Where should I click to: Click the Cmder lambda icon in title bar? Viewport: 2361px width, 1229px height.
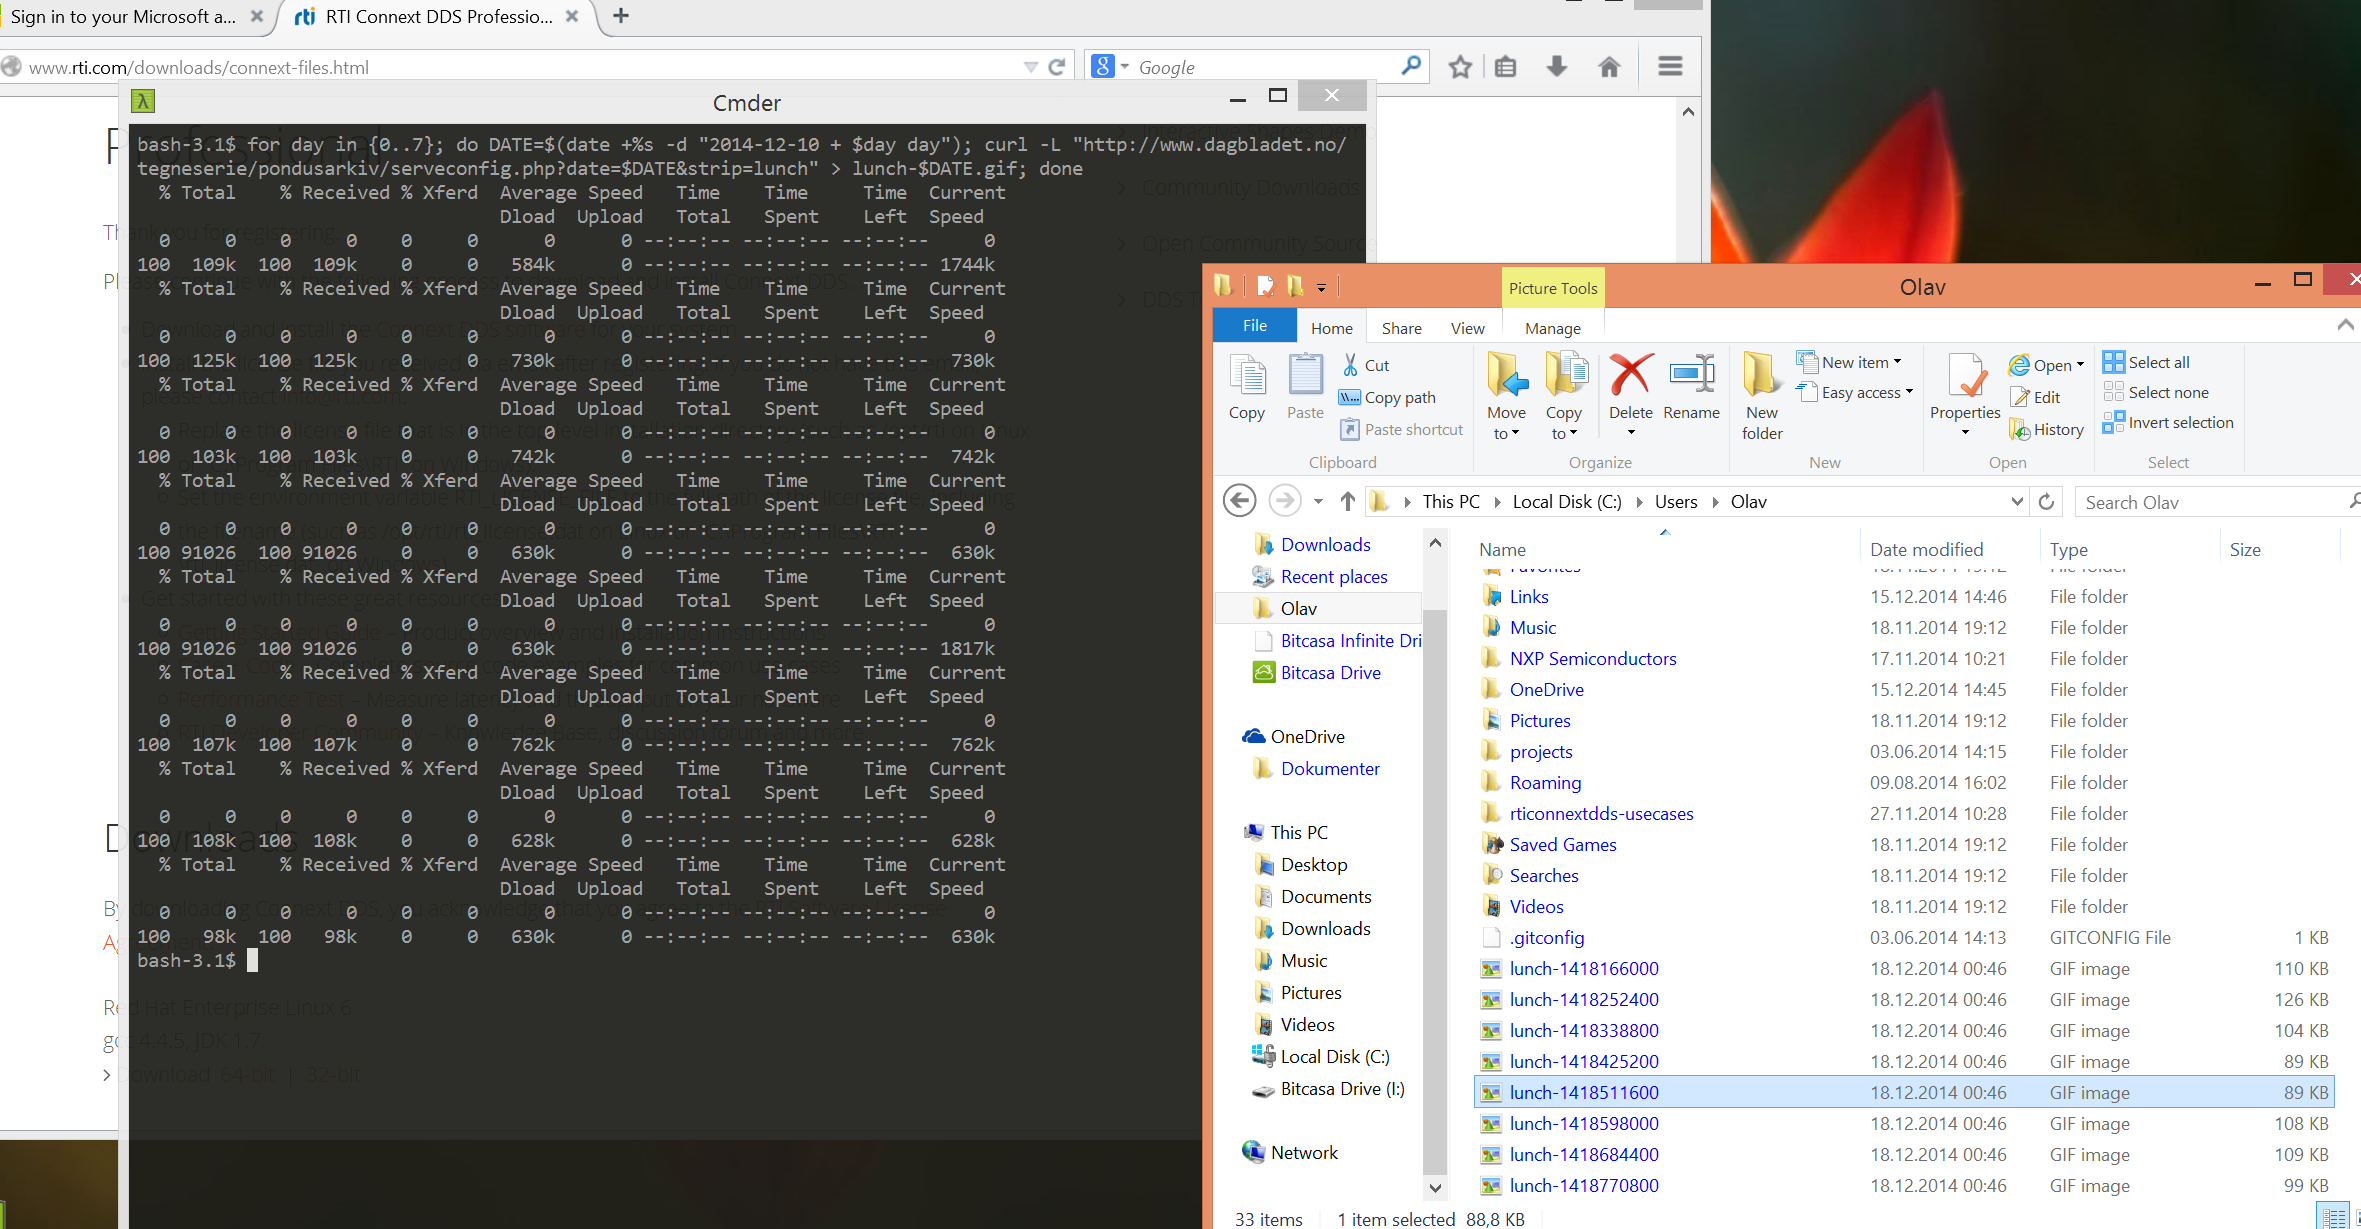click(x=143, y=101)
